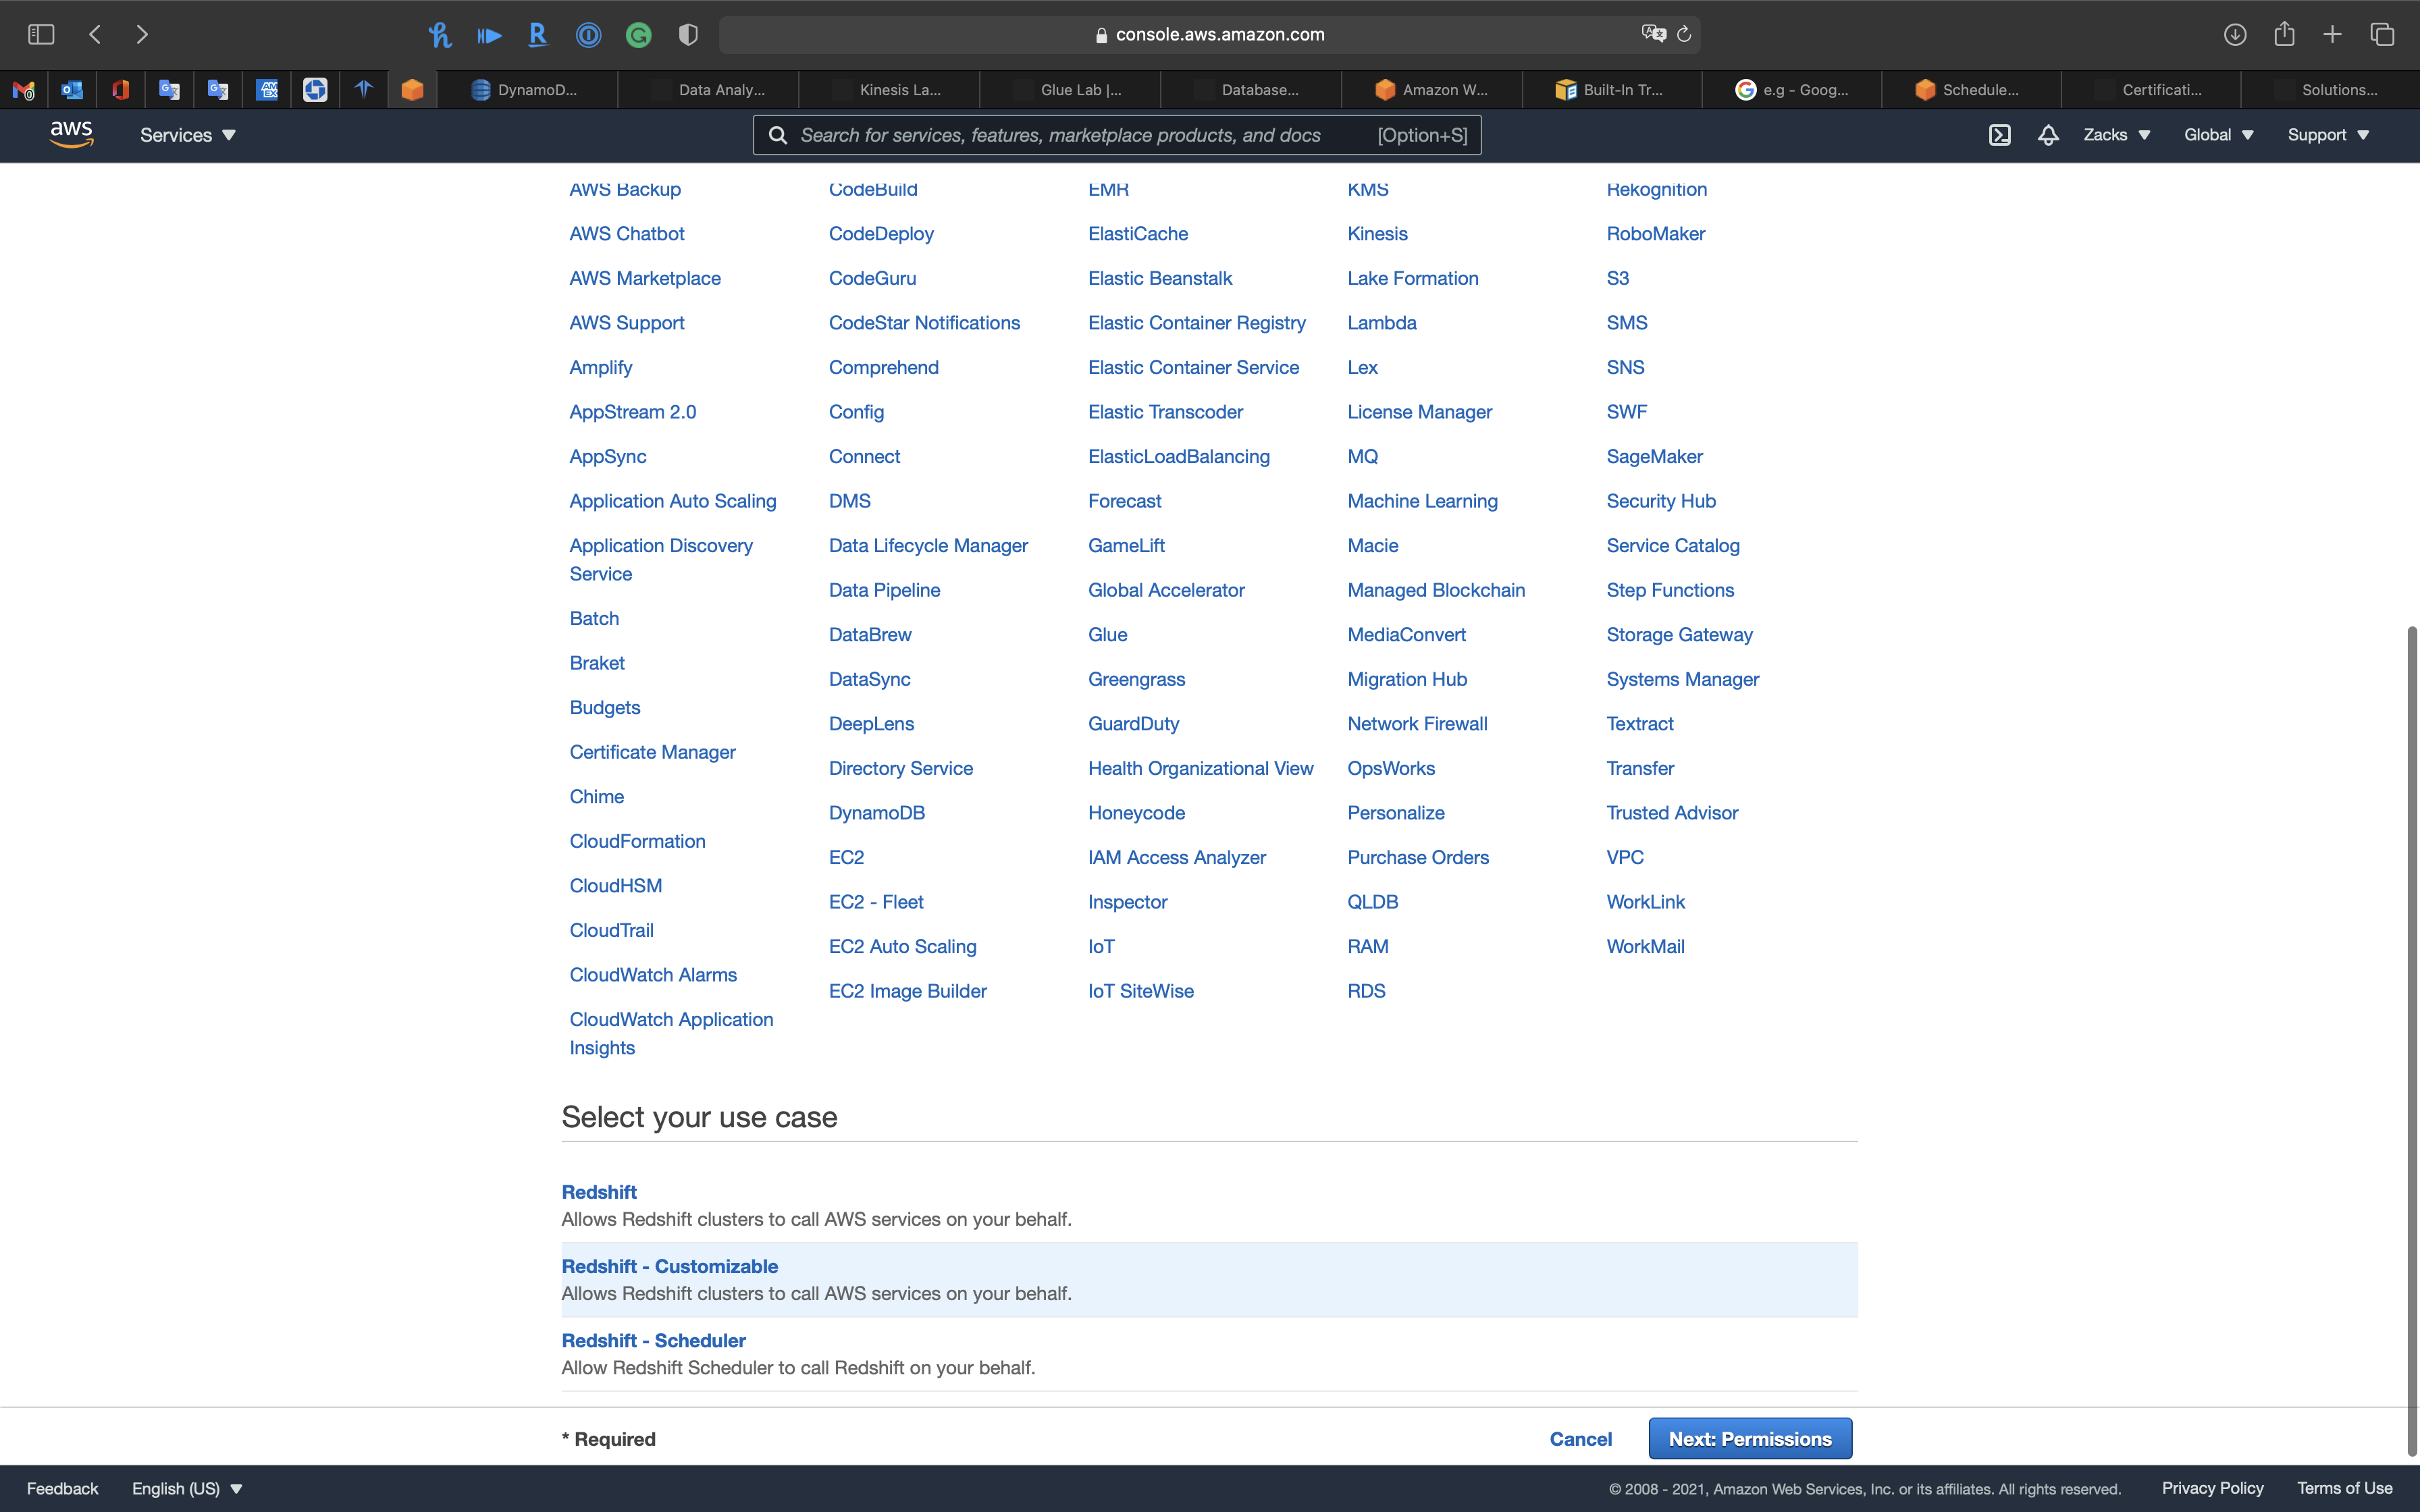
Task: Expand the Global region dropdown
Action: coord(2218,135)
